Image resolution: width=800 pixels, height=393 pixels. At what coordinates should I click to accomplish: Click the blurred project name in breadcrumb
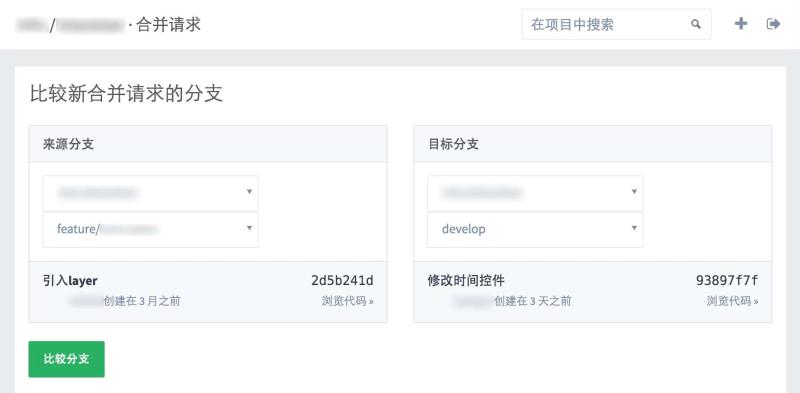click(90, 25)
